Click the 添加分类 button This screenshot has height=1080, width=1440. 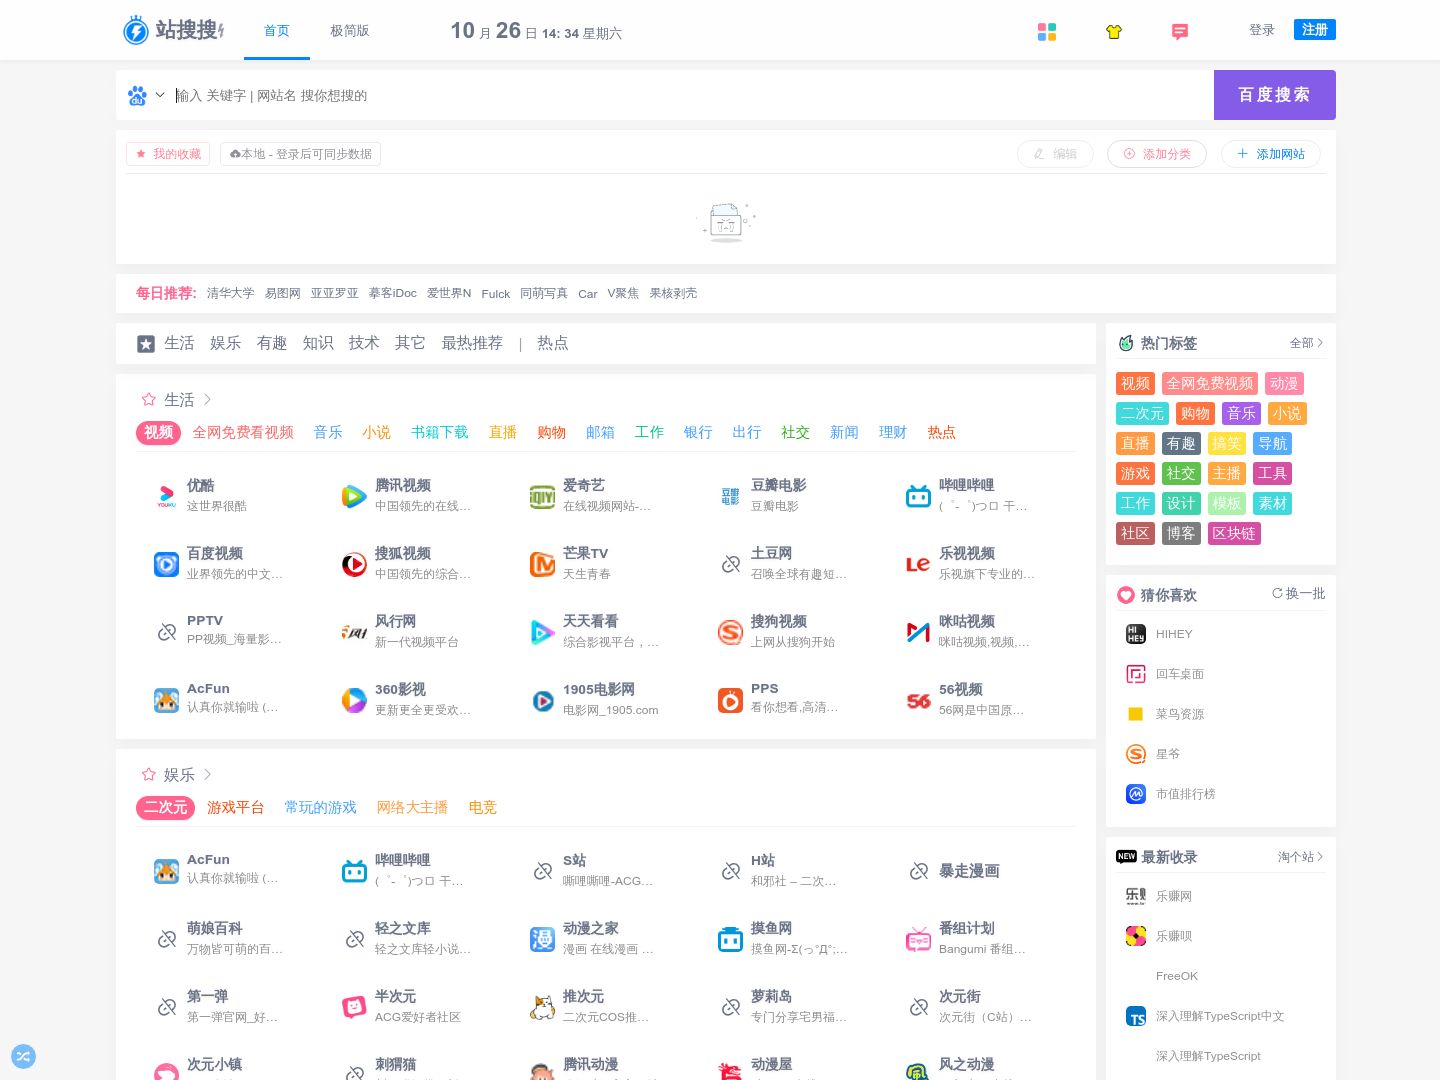point(1157,154)
